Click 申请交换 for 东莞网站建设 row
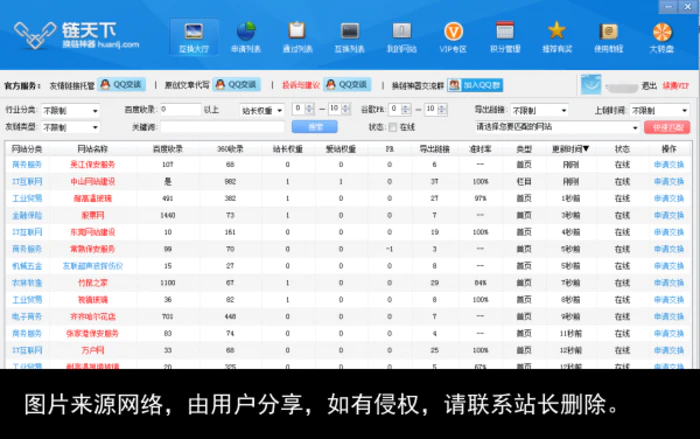This screenshot has width=700, height=439. click(x=669, y=232)
